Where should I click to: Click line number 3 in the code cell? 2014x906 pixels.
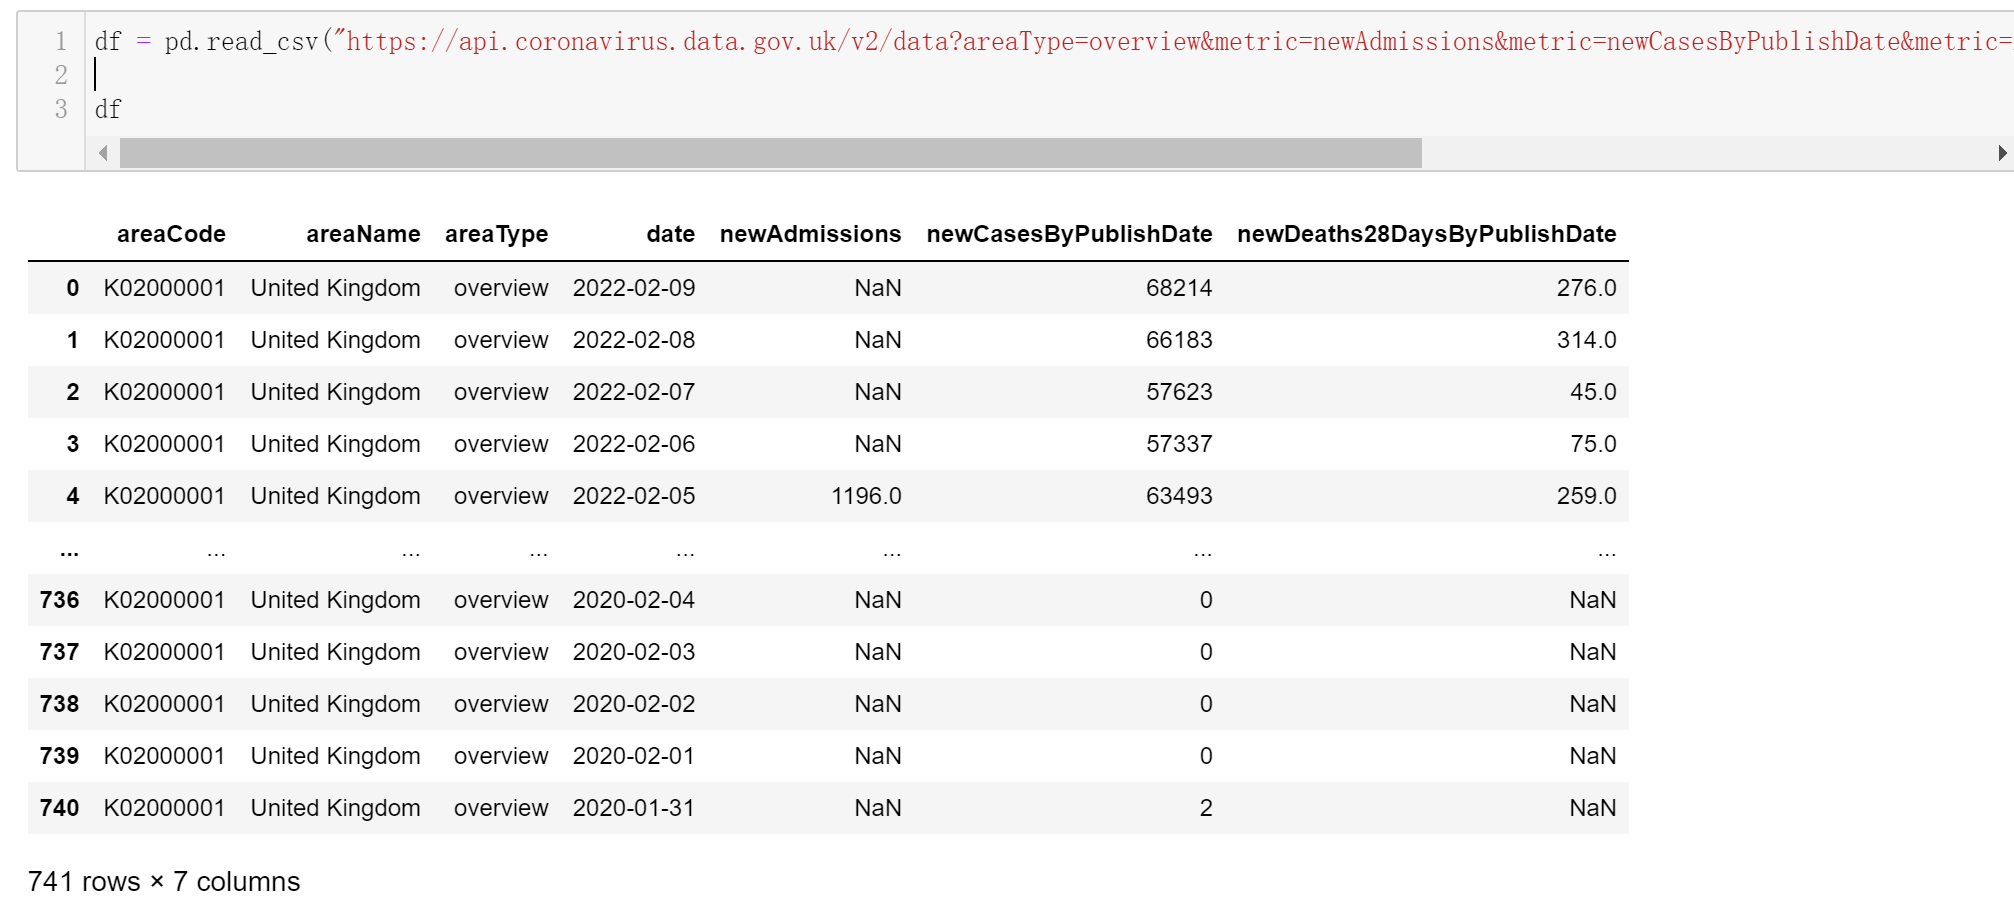62,109
